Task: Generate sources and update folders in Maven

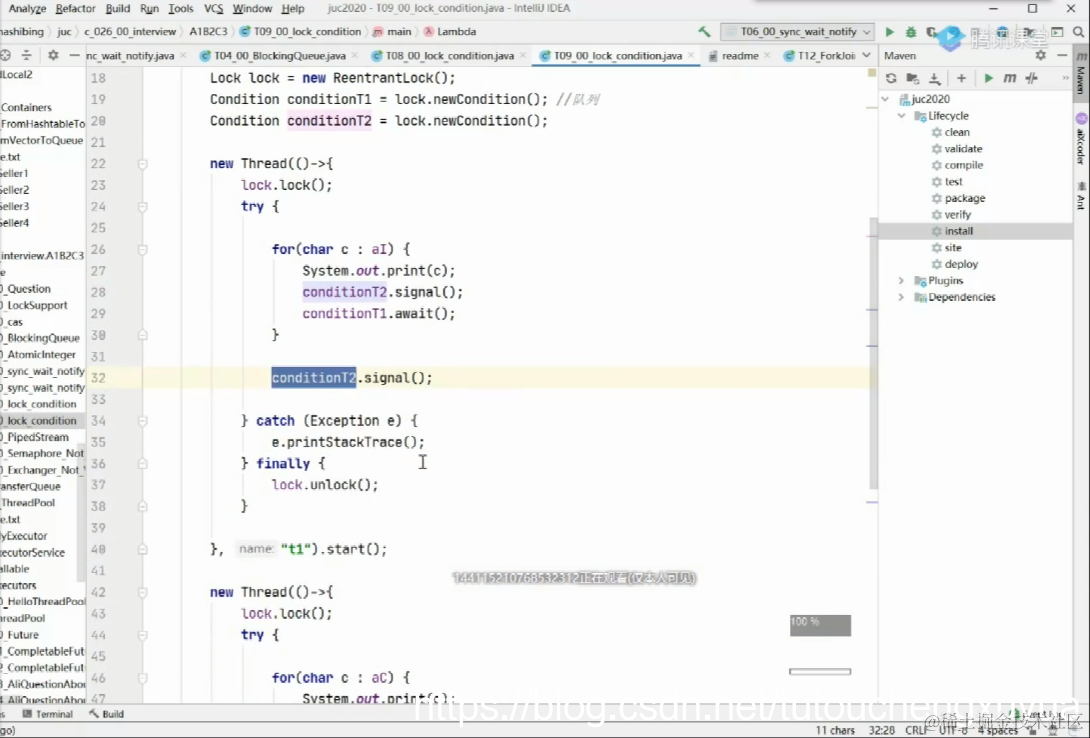Action: tap(913, 79)
